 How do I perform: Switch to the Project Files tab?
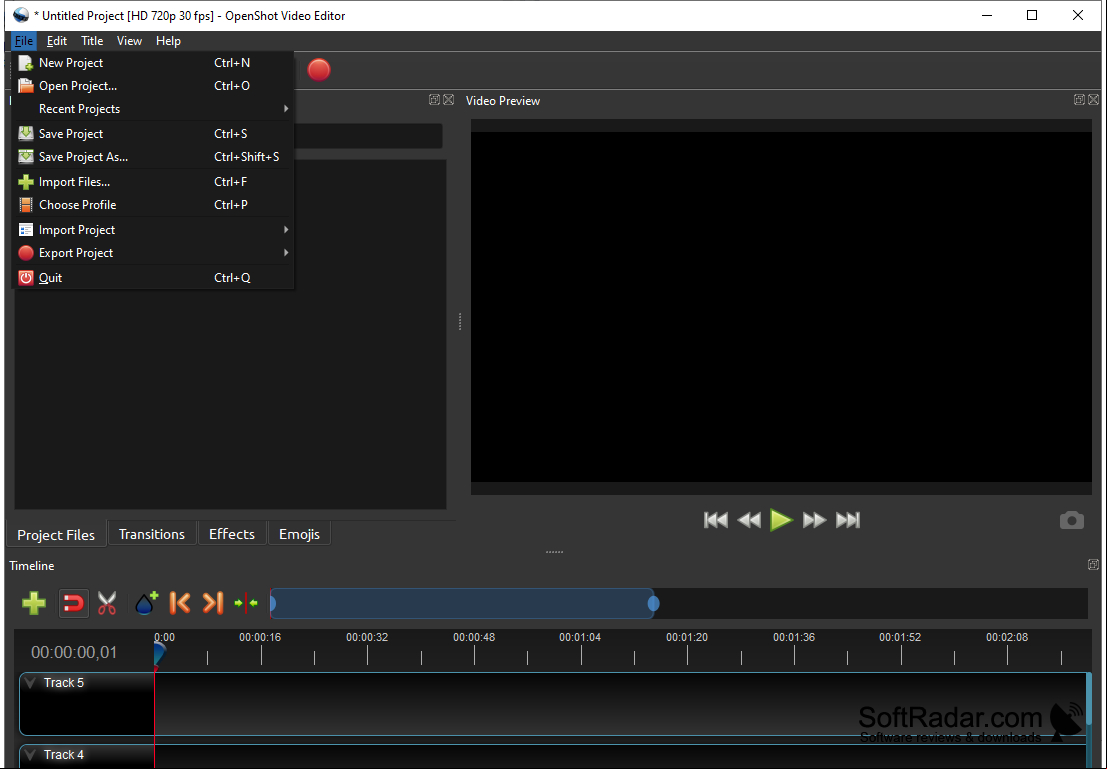[56, 535]
